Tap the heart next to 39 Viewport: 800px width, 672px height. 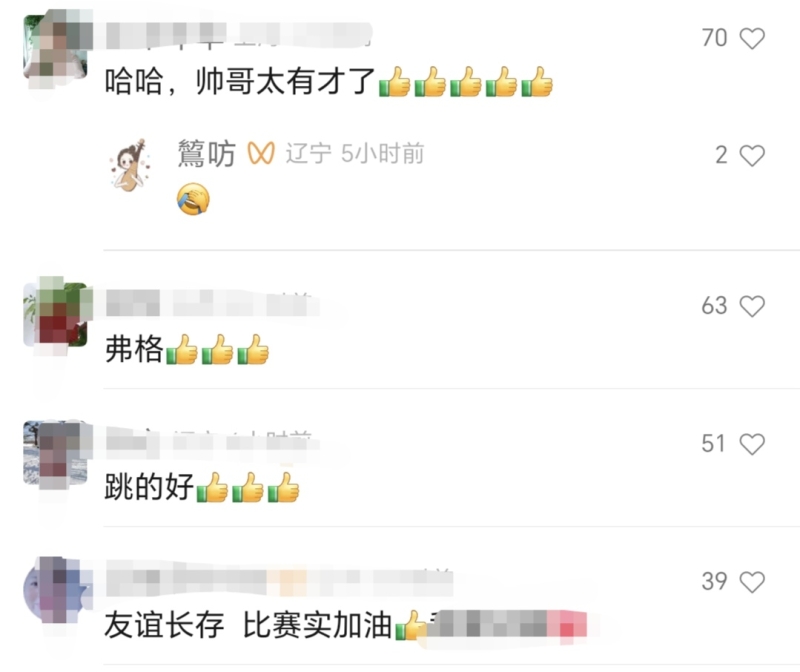[x=752, y=582]
